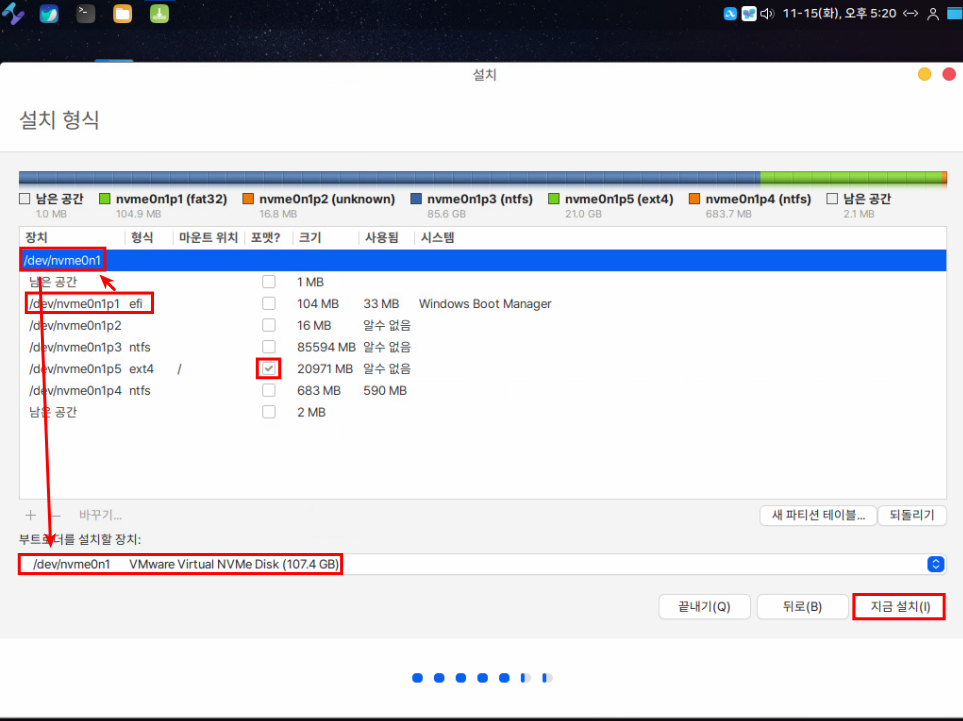This screenshot has height=721, width=963.
Task: Open the bootloader device dropdown
Action: click(x=935, y=564)
